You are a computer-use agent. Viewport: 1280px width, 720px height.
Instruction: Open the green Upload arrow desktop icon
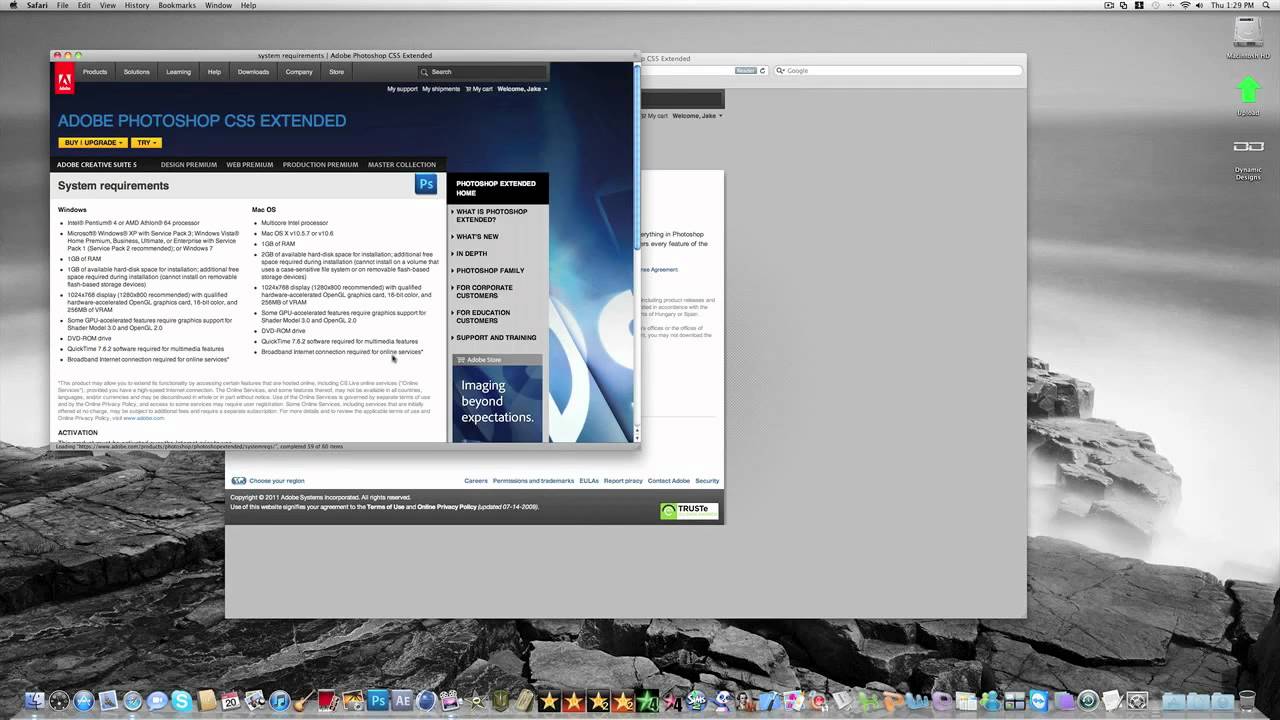(x=1248, y=91)
